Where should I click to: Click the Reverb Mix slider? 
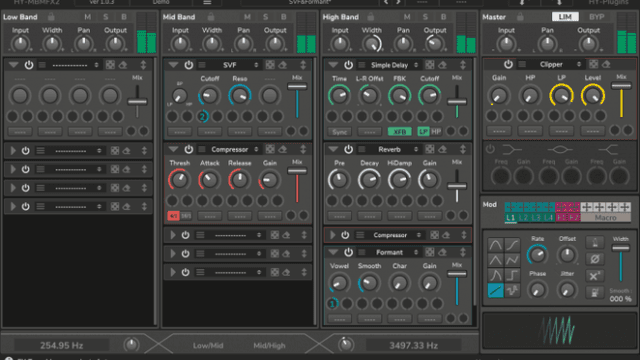(457, 186)
